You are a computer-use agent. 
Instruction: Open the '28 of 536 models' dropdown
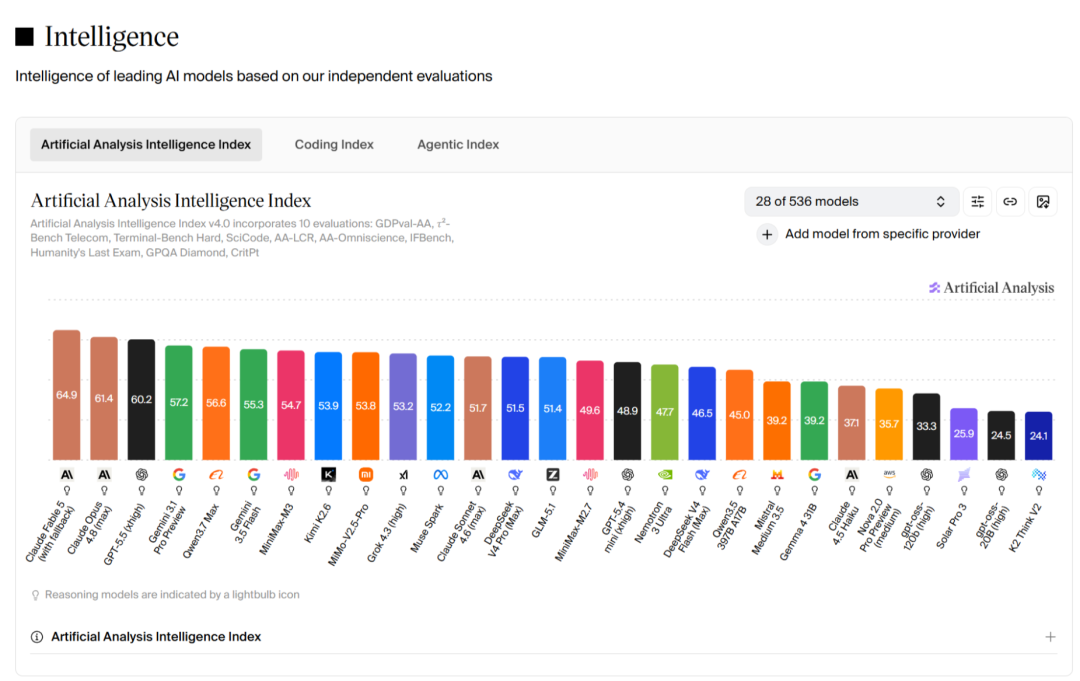(x=851, y=202)
